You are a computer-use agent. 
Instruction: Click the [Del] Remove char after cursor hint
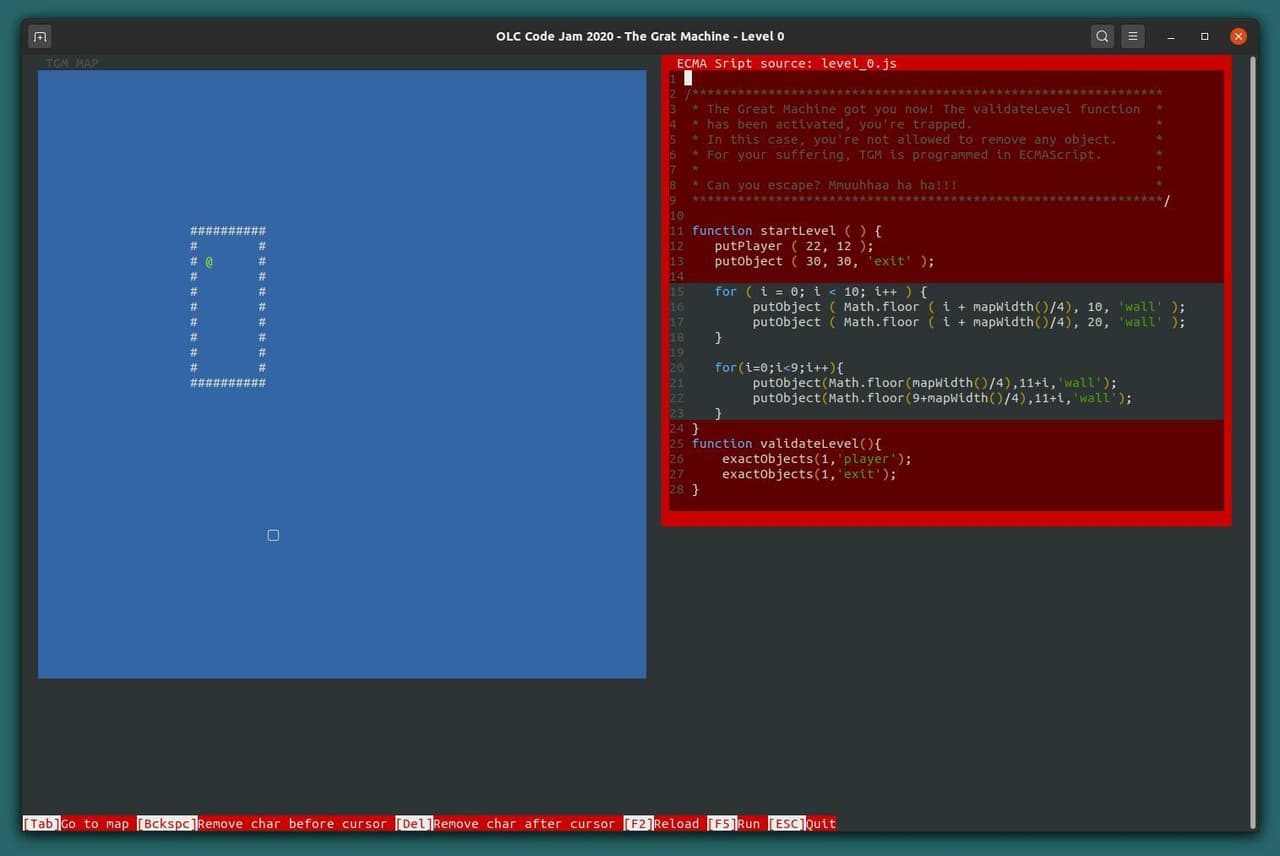coord(505,824)
